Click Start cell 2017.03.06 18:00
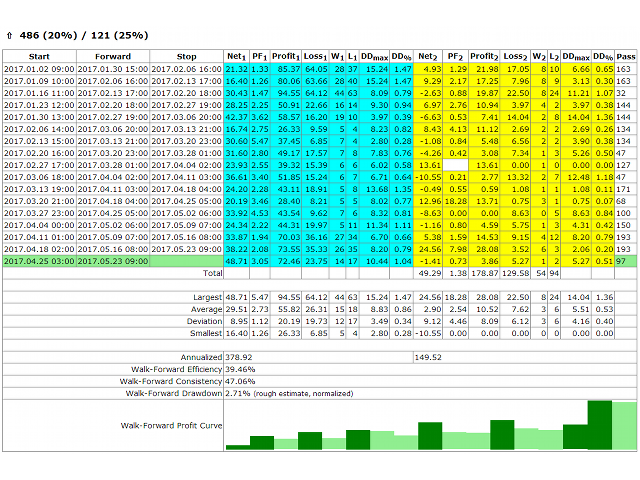The width and height of the screenshot is (640, 480). point(39,177)
